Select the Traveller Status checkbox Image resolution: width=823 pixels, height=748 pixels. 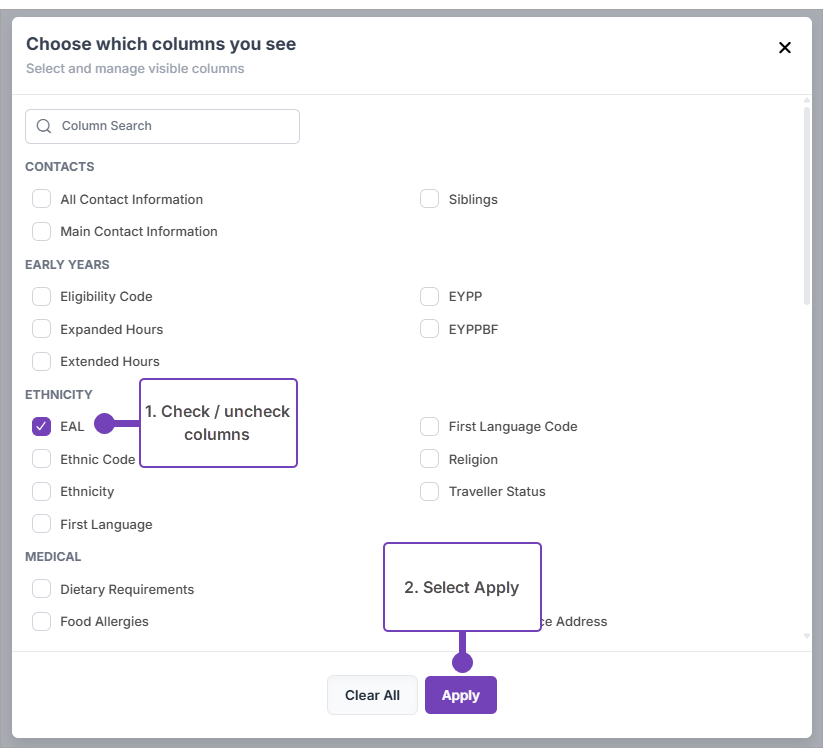tap(430, 492)
